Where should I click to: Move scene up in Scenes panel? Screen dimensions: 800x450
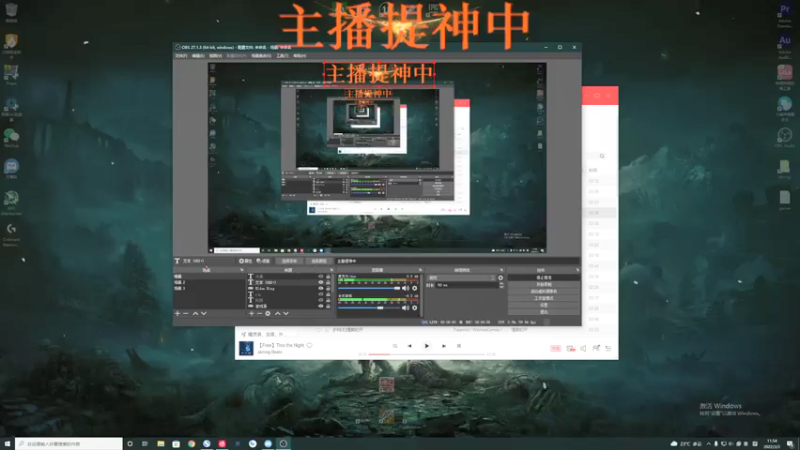point(195,313)
